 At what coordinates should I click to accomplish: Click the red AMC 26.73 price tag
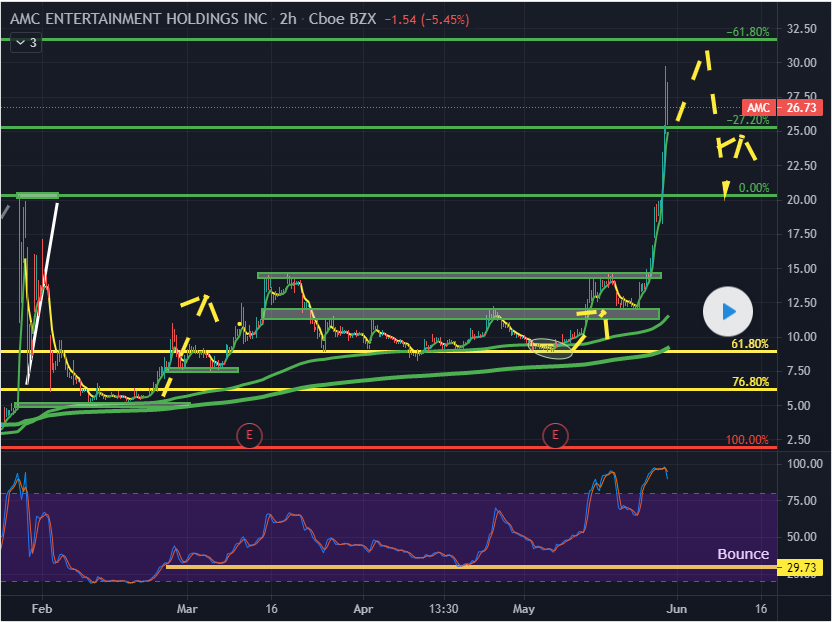point(782,108)
